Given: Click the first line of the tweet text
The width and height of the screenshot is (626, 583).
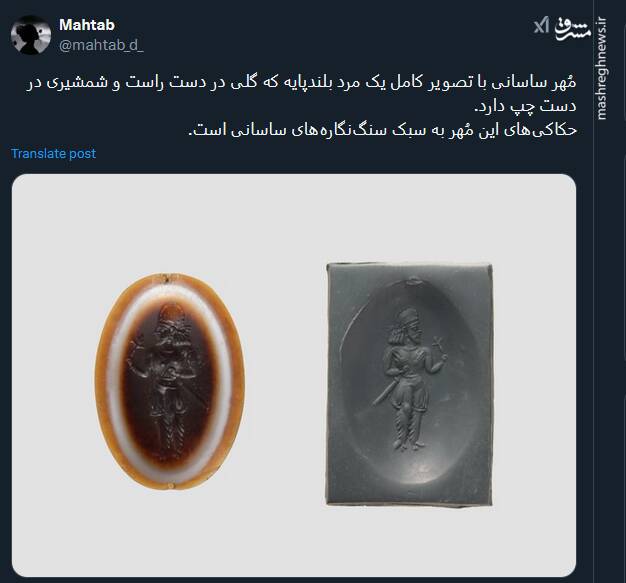Looking at the screenshot, I should coord(301,83).
